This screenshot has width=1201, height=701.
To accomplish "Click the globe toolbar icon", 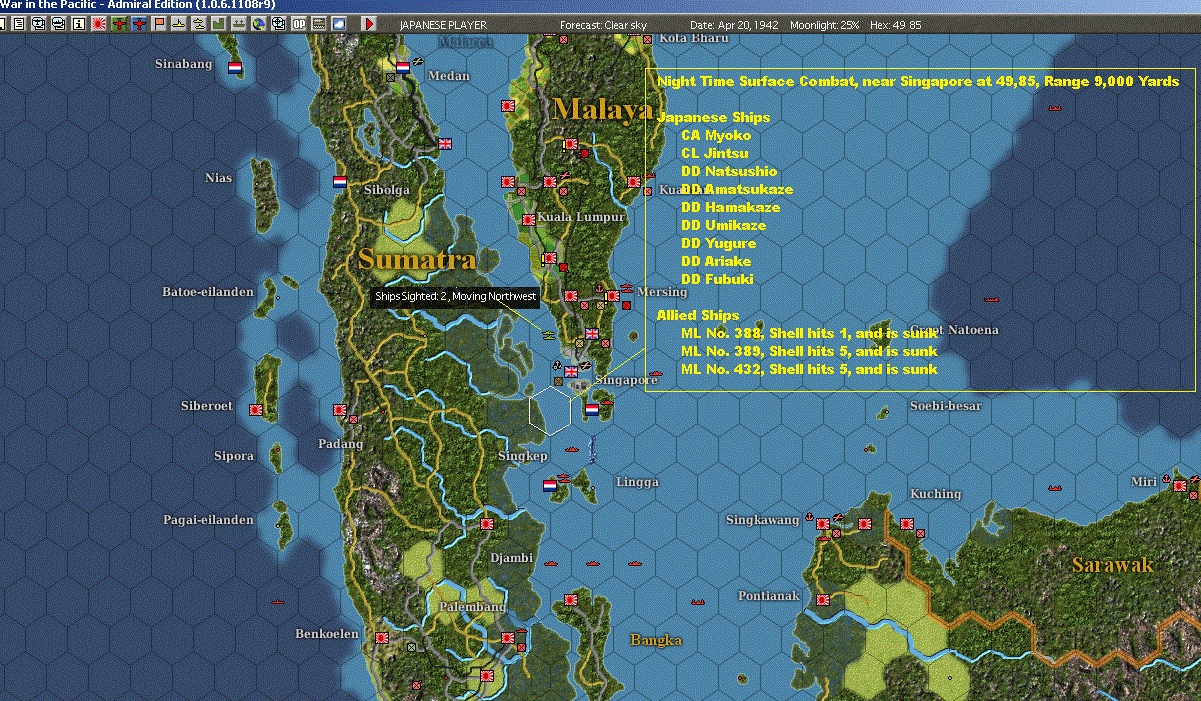I will pos(259,23).
